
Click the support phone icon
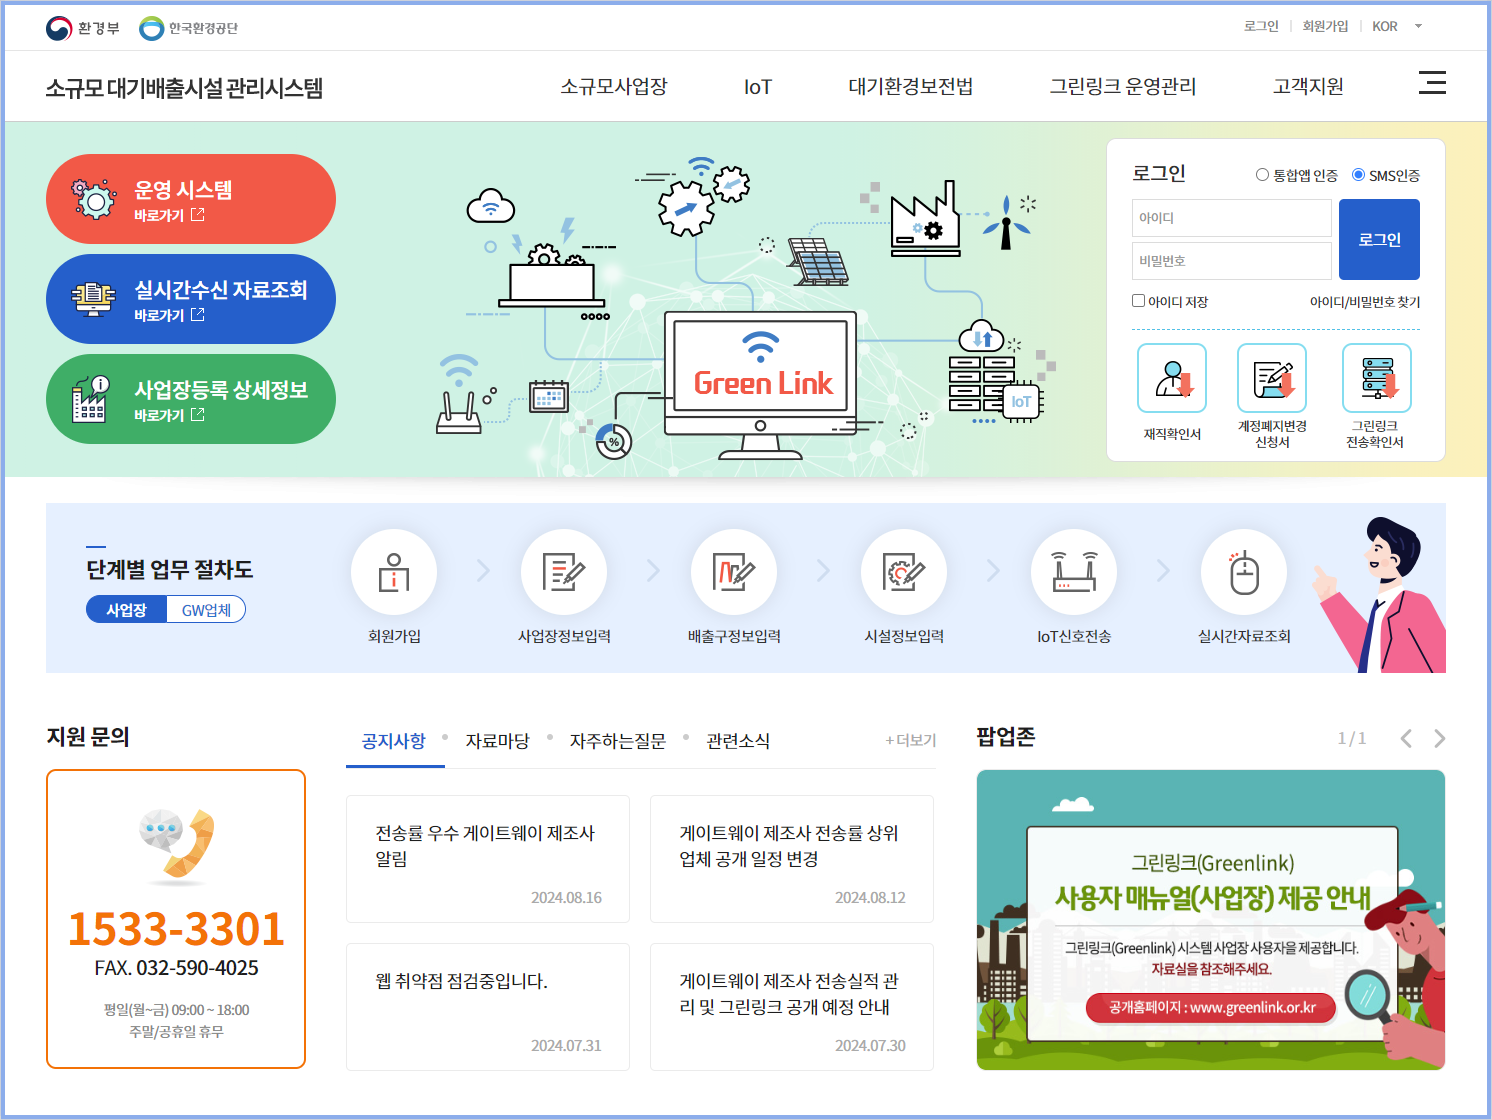[x=177, y=846]
